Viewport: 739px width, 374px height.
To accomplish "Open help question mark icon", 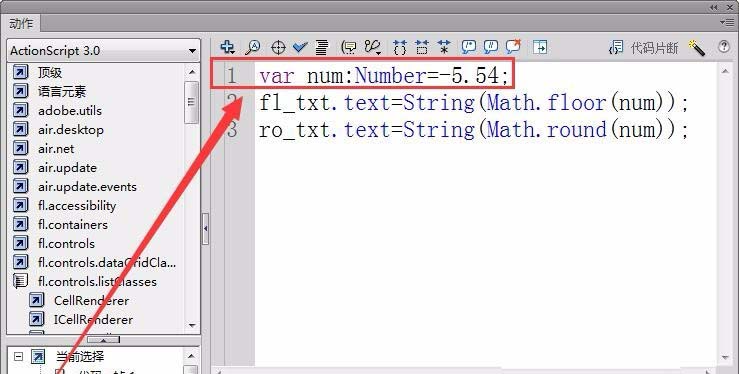I will point(724,47).
